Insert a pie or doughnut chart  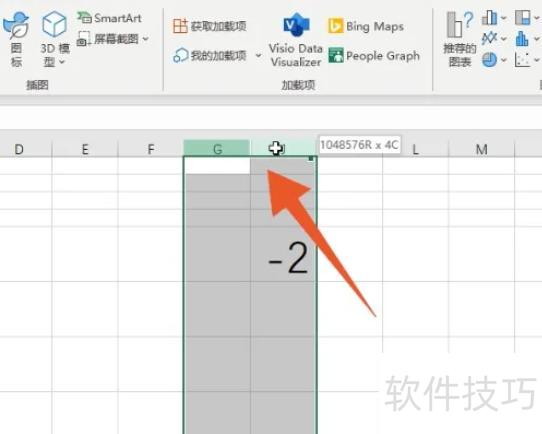(489, 59)
